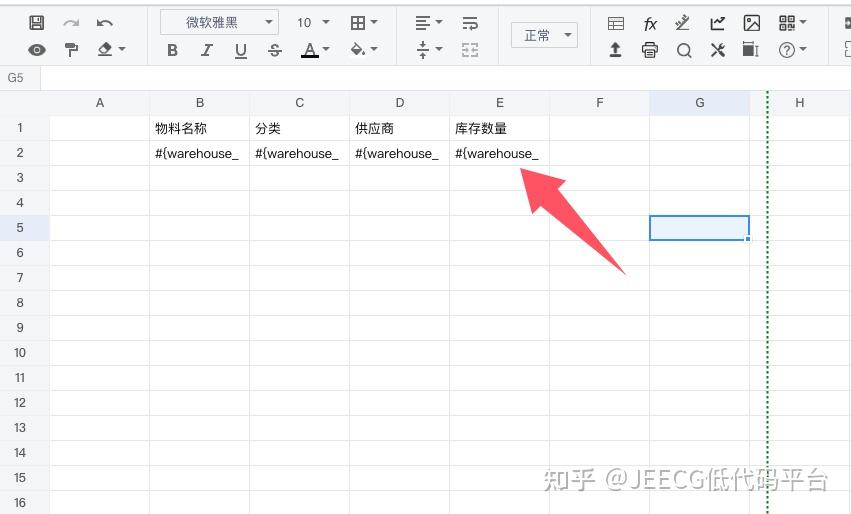Click the table/dataset icon
851x514 pixels.
point(616,23)
